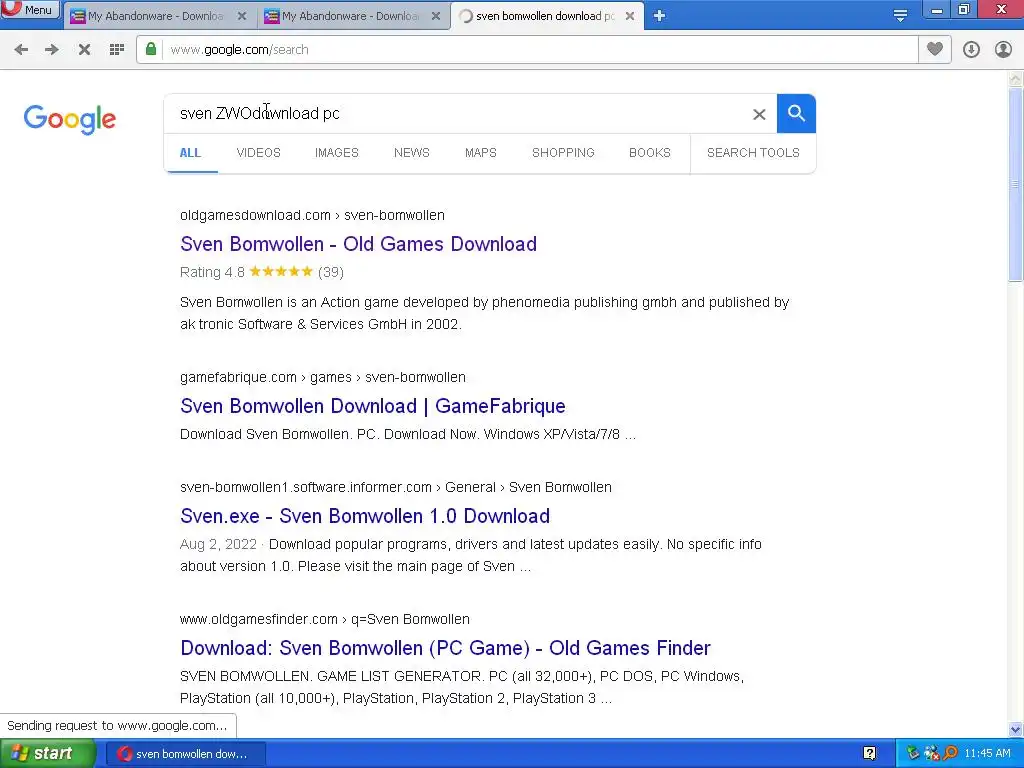Viewport: 1024px width, 768px height.
Task: Stop loading the page with the X icon
Action: 84,50
